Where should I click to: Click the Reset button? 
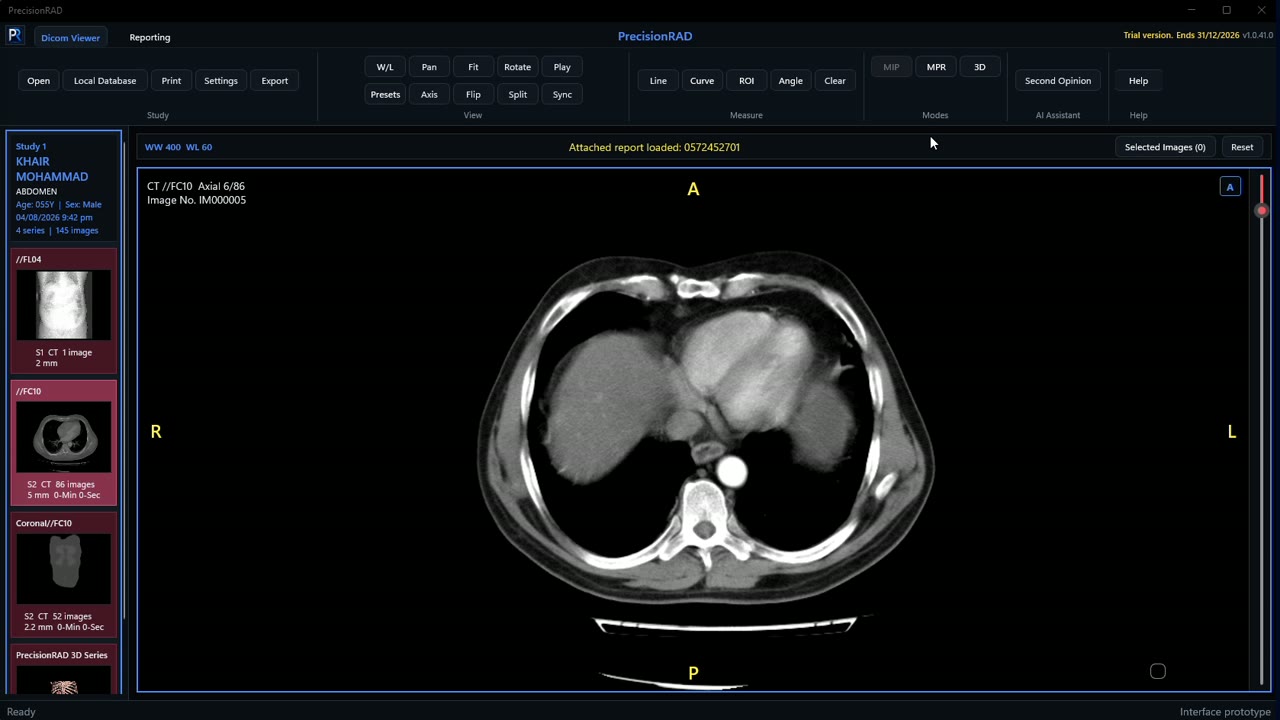click(x=1242, y=147)
